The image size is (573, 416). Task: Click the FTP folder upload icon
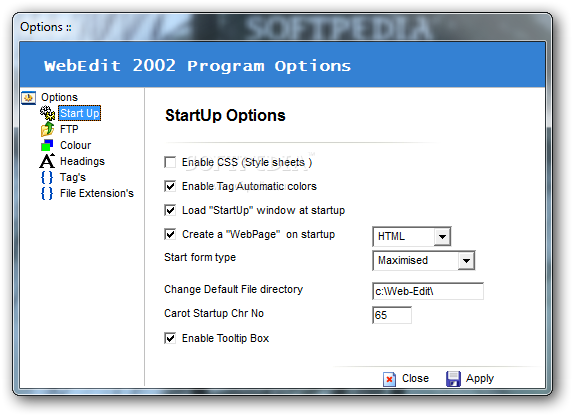[47, 129]
